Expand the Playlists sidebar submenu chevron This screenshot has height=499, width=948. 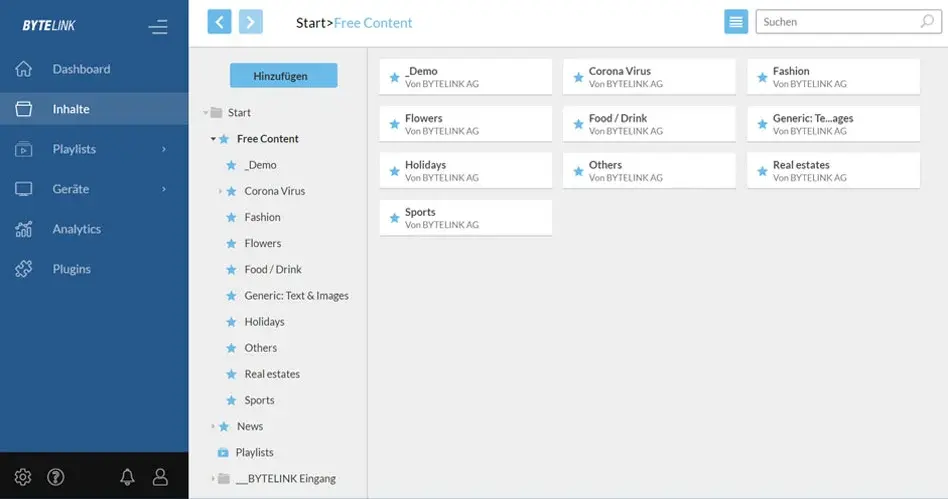pos(164,149)
